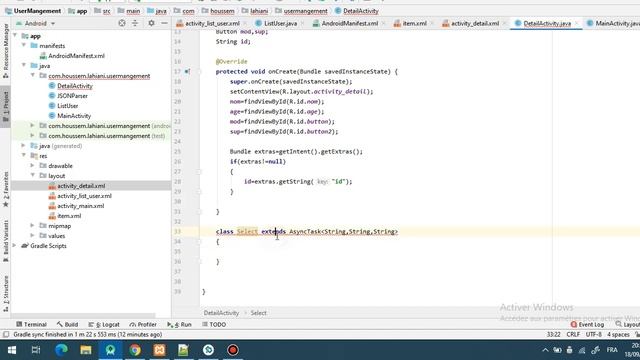Open Structure side panel

[x=6, y=294]
